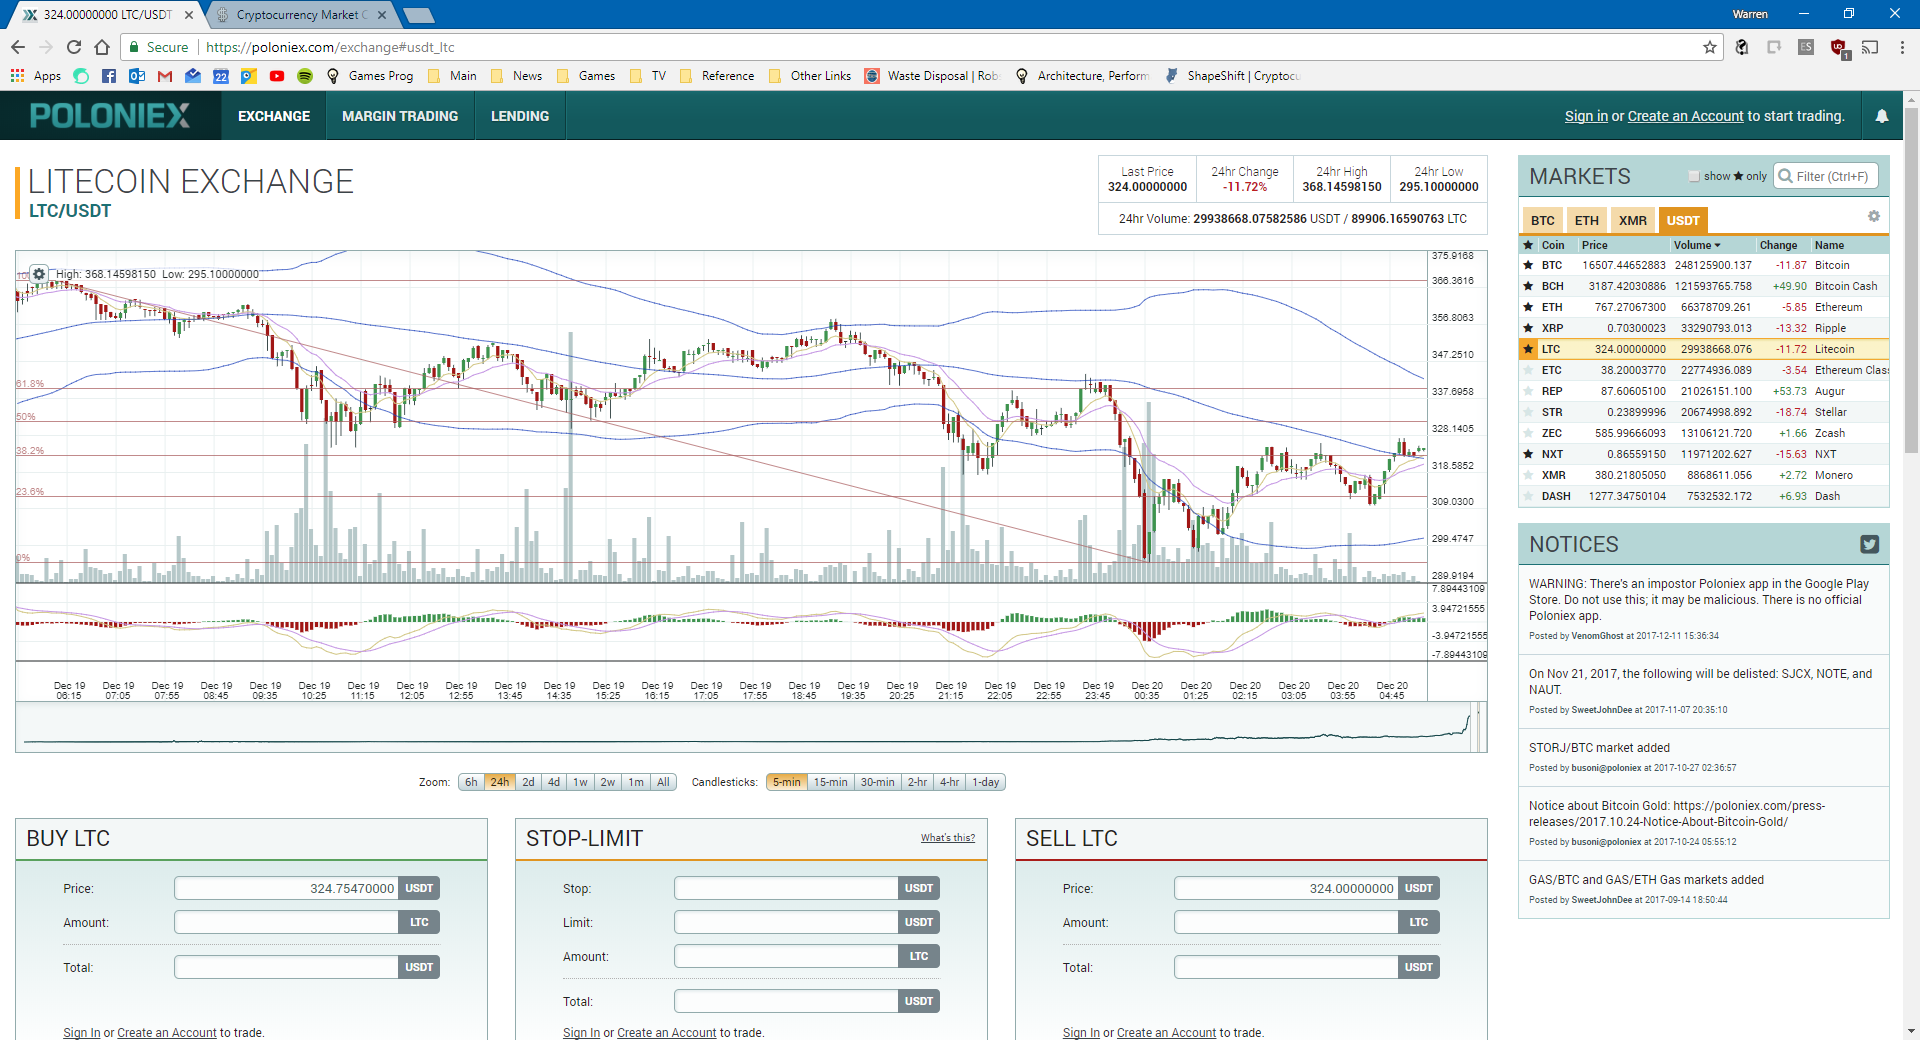Open the Architecture, Perform bookmark
The height and width of the screenshot is (1040, 1920).
pyautogui.click(x=1082, y=76)
